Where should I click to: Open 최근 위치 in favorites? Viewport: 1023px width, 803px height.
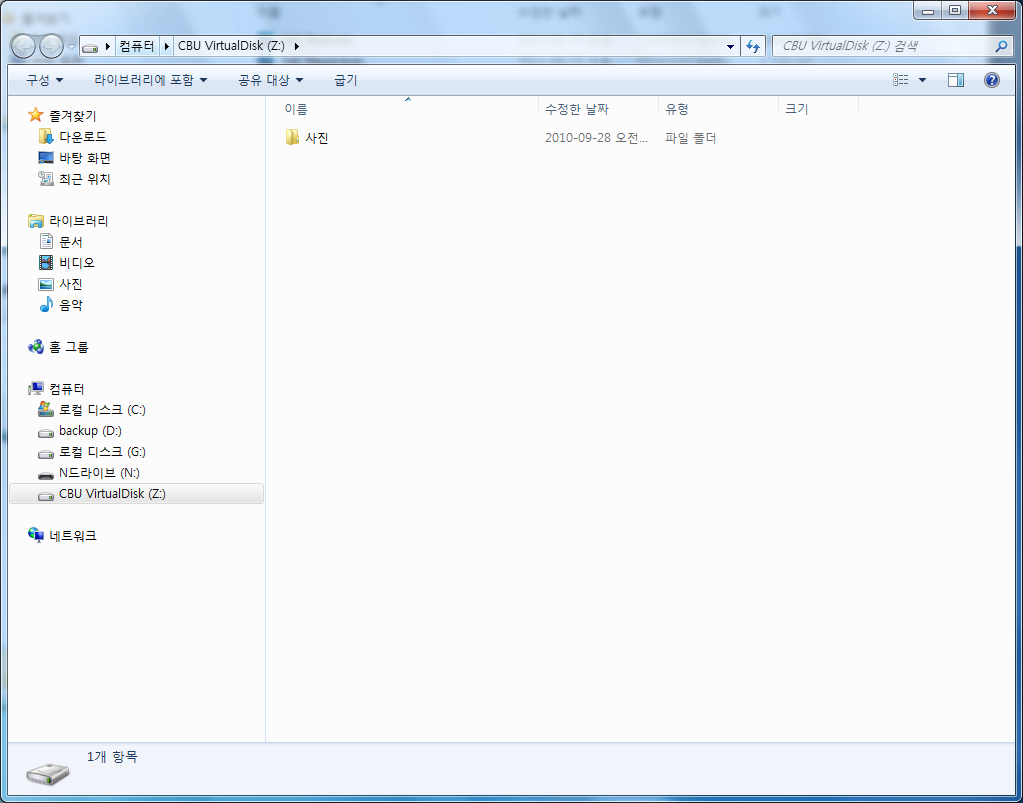85,179
